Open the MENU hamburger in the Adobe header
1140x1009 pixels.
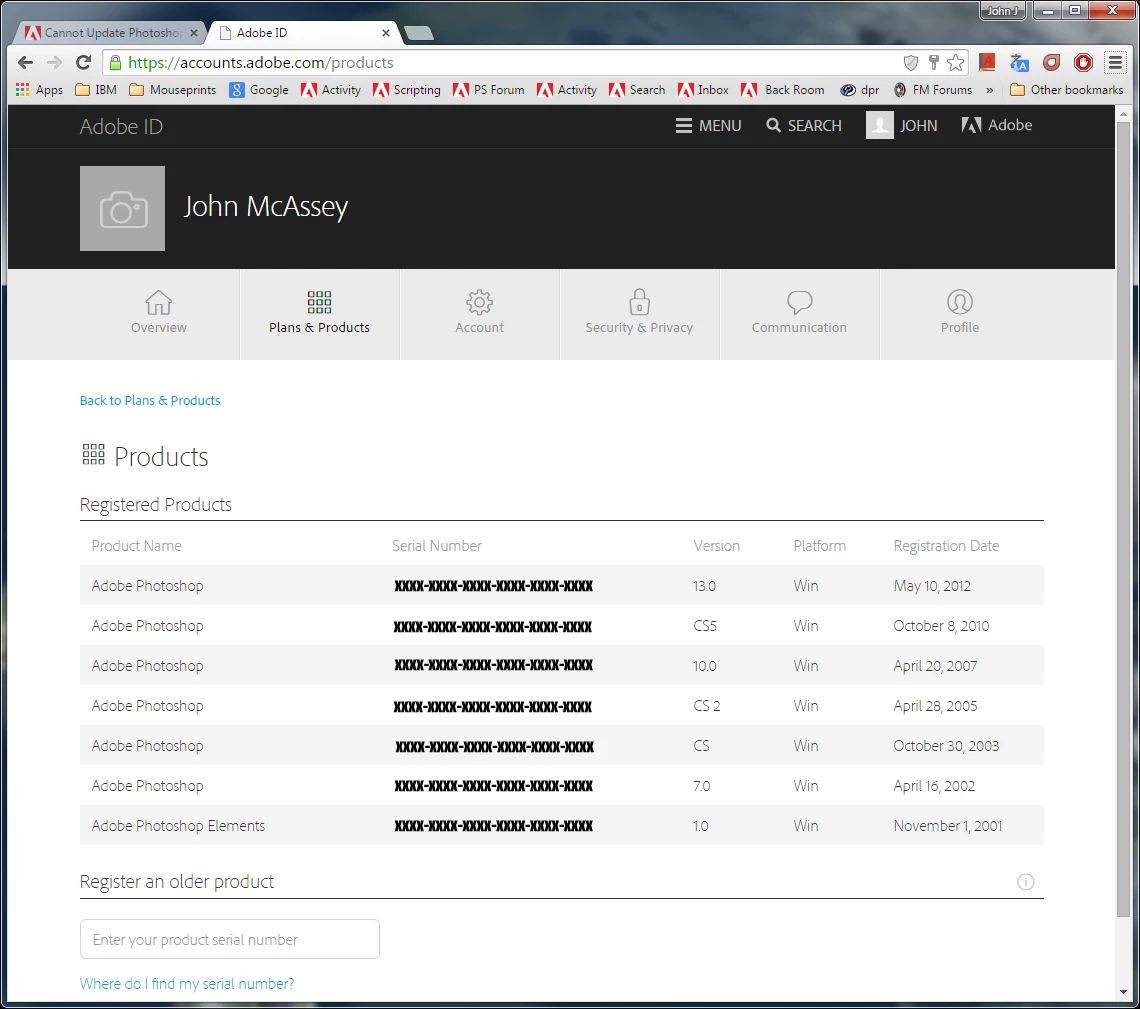point(708,126)
